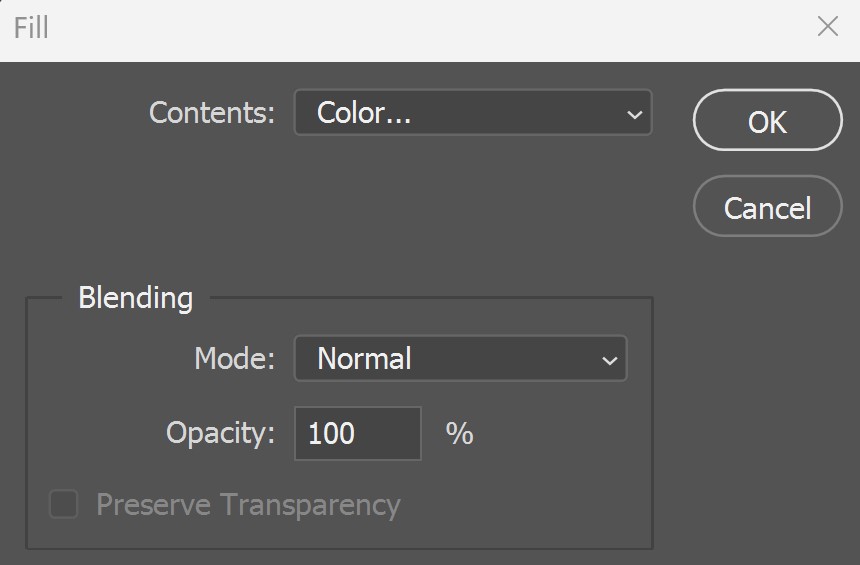Toggle the Preserve Transparency checkbox
860x565 pixels.
[64, 504]
